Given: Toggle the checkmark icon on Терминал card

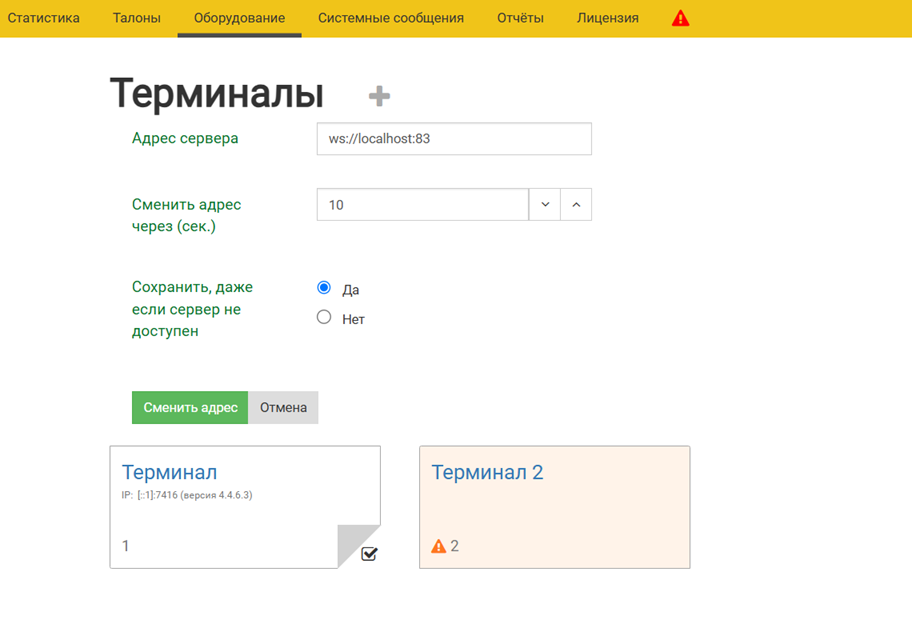Looking at the screenshot, I should coord(369,553).
